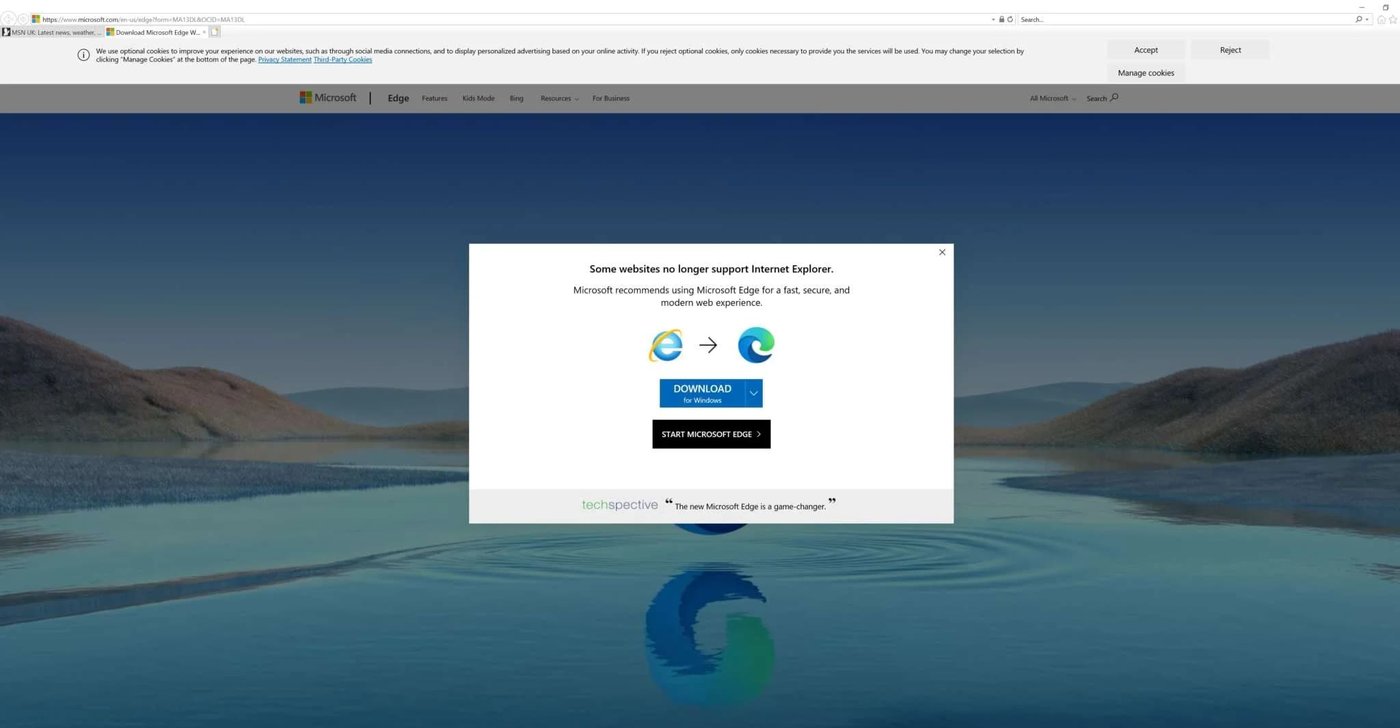Reject optional cookies
Screen dimensions: 1400x728
(x=1230, y=50)
